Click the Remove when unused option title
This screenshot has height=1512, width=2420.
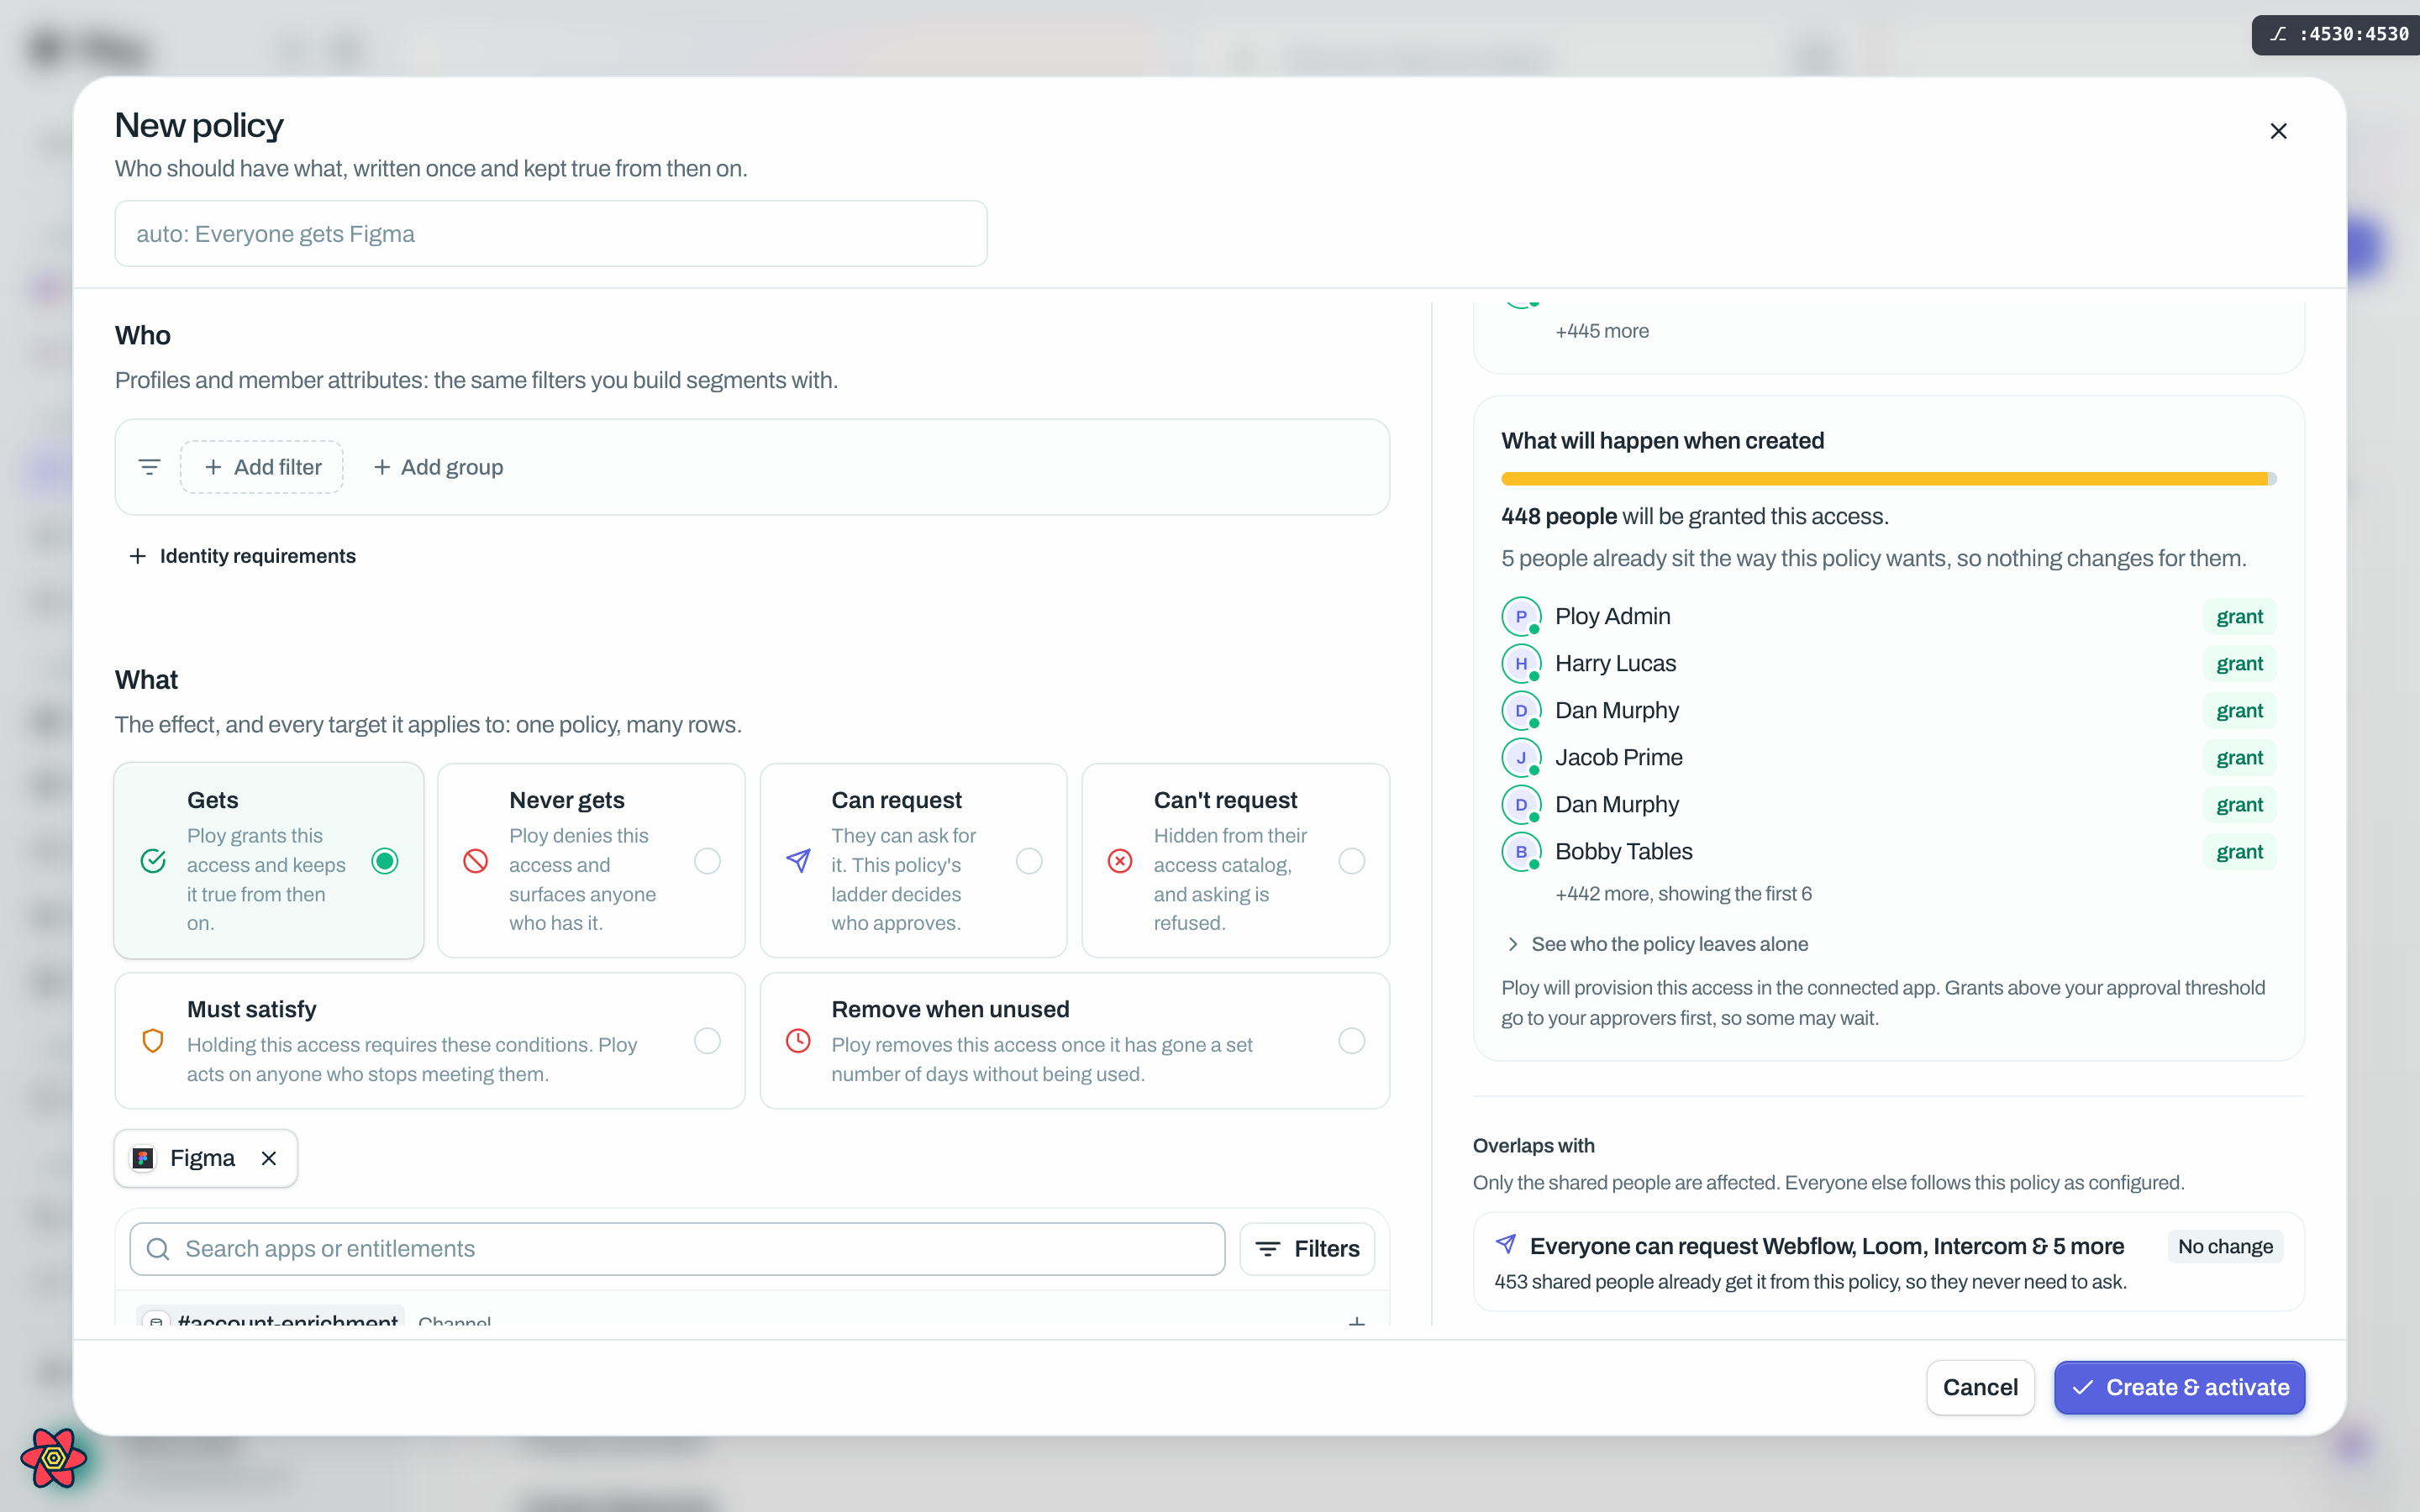coord(950,1009)
